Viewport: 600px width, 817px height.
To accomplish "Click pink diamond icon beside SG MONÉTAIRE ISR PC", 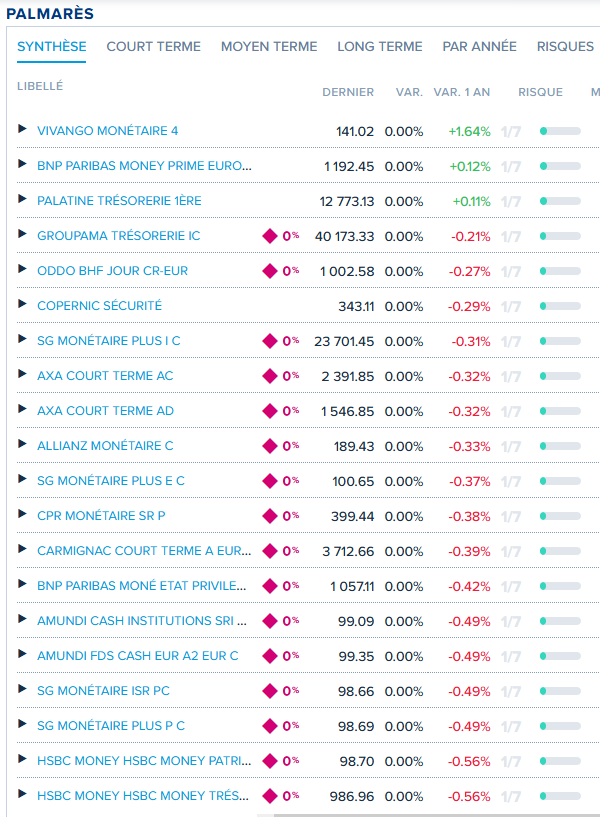I will pyautogui.click(x=269, y=691).
